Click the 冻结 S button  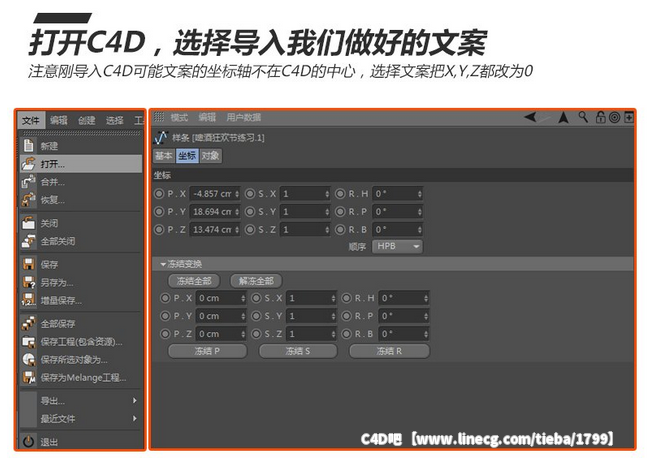click(298, 351)
